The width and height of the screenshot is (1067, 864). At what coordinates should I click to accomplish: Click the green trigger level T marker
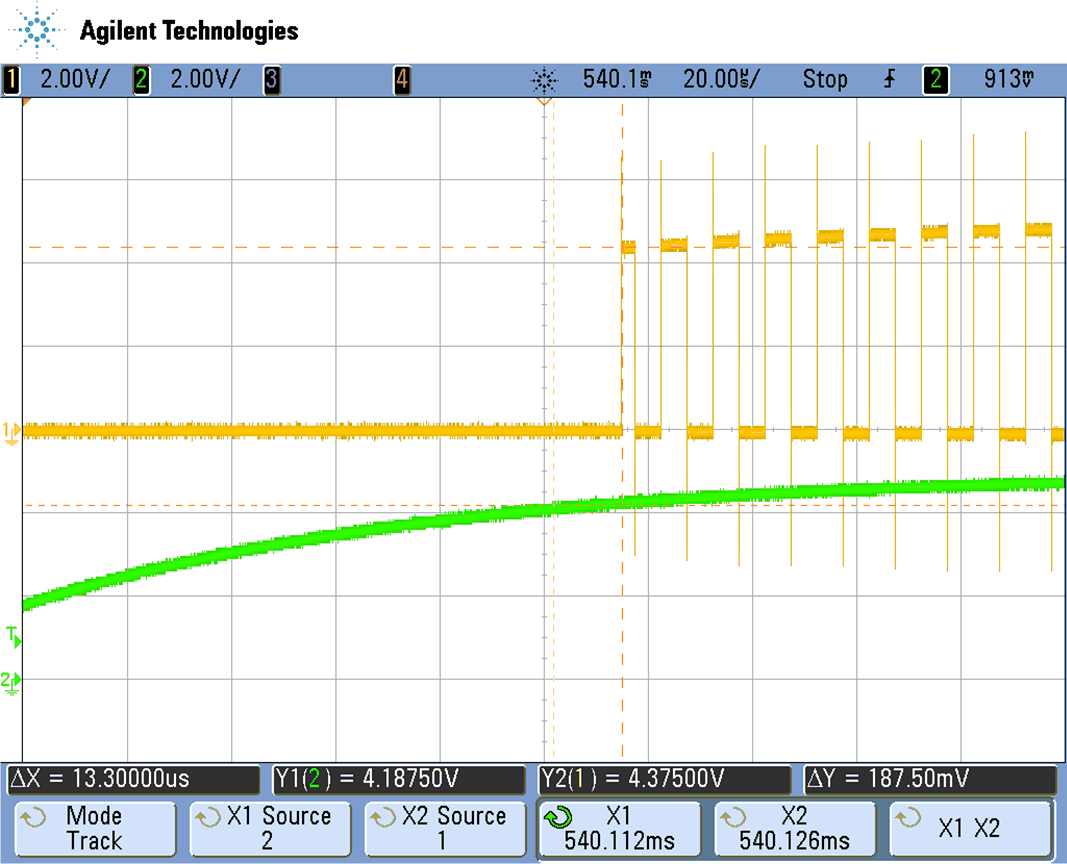click(12, 634)
